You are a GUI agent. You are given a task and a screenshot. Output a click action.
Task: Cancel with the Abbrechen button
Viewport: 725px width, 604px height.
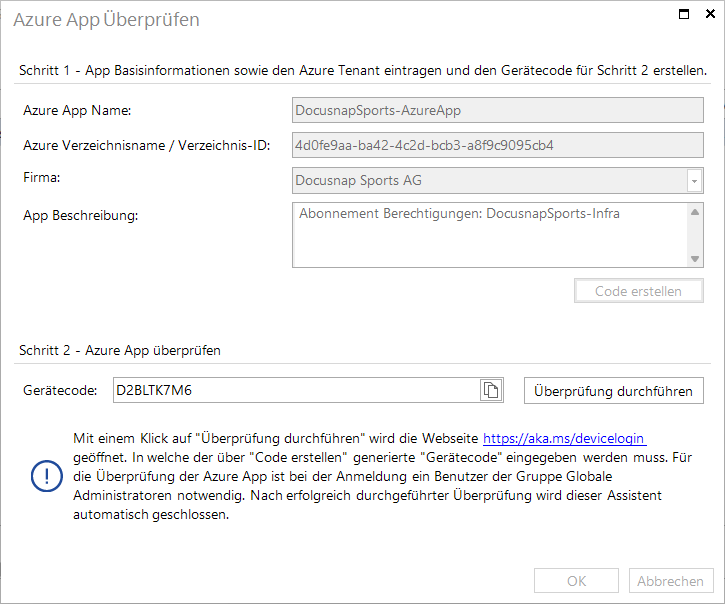[x=671, y=581]
